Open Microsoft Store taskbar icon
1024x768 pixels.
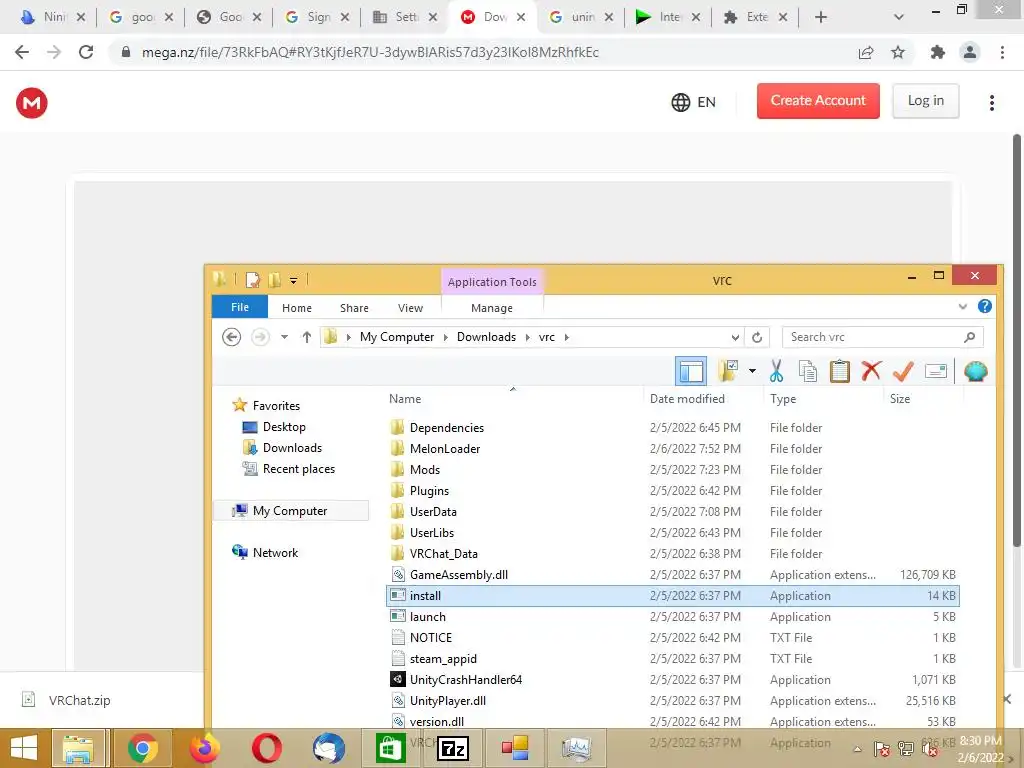(x=391, y=748)
